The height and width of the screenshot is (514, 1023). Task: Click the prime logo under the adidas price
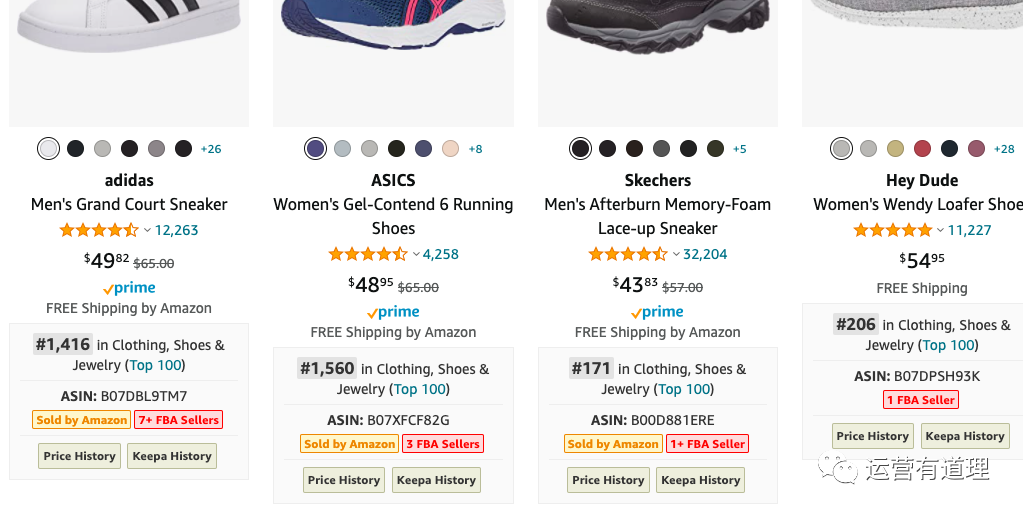pyautogui.click(x=129, y=288)
